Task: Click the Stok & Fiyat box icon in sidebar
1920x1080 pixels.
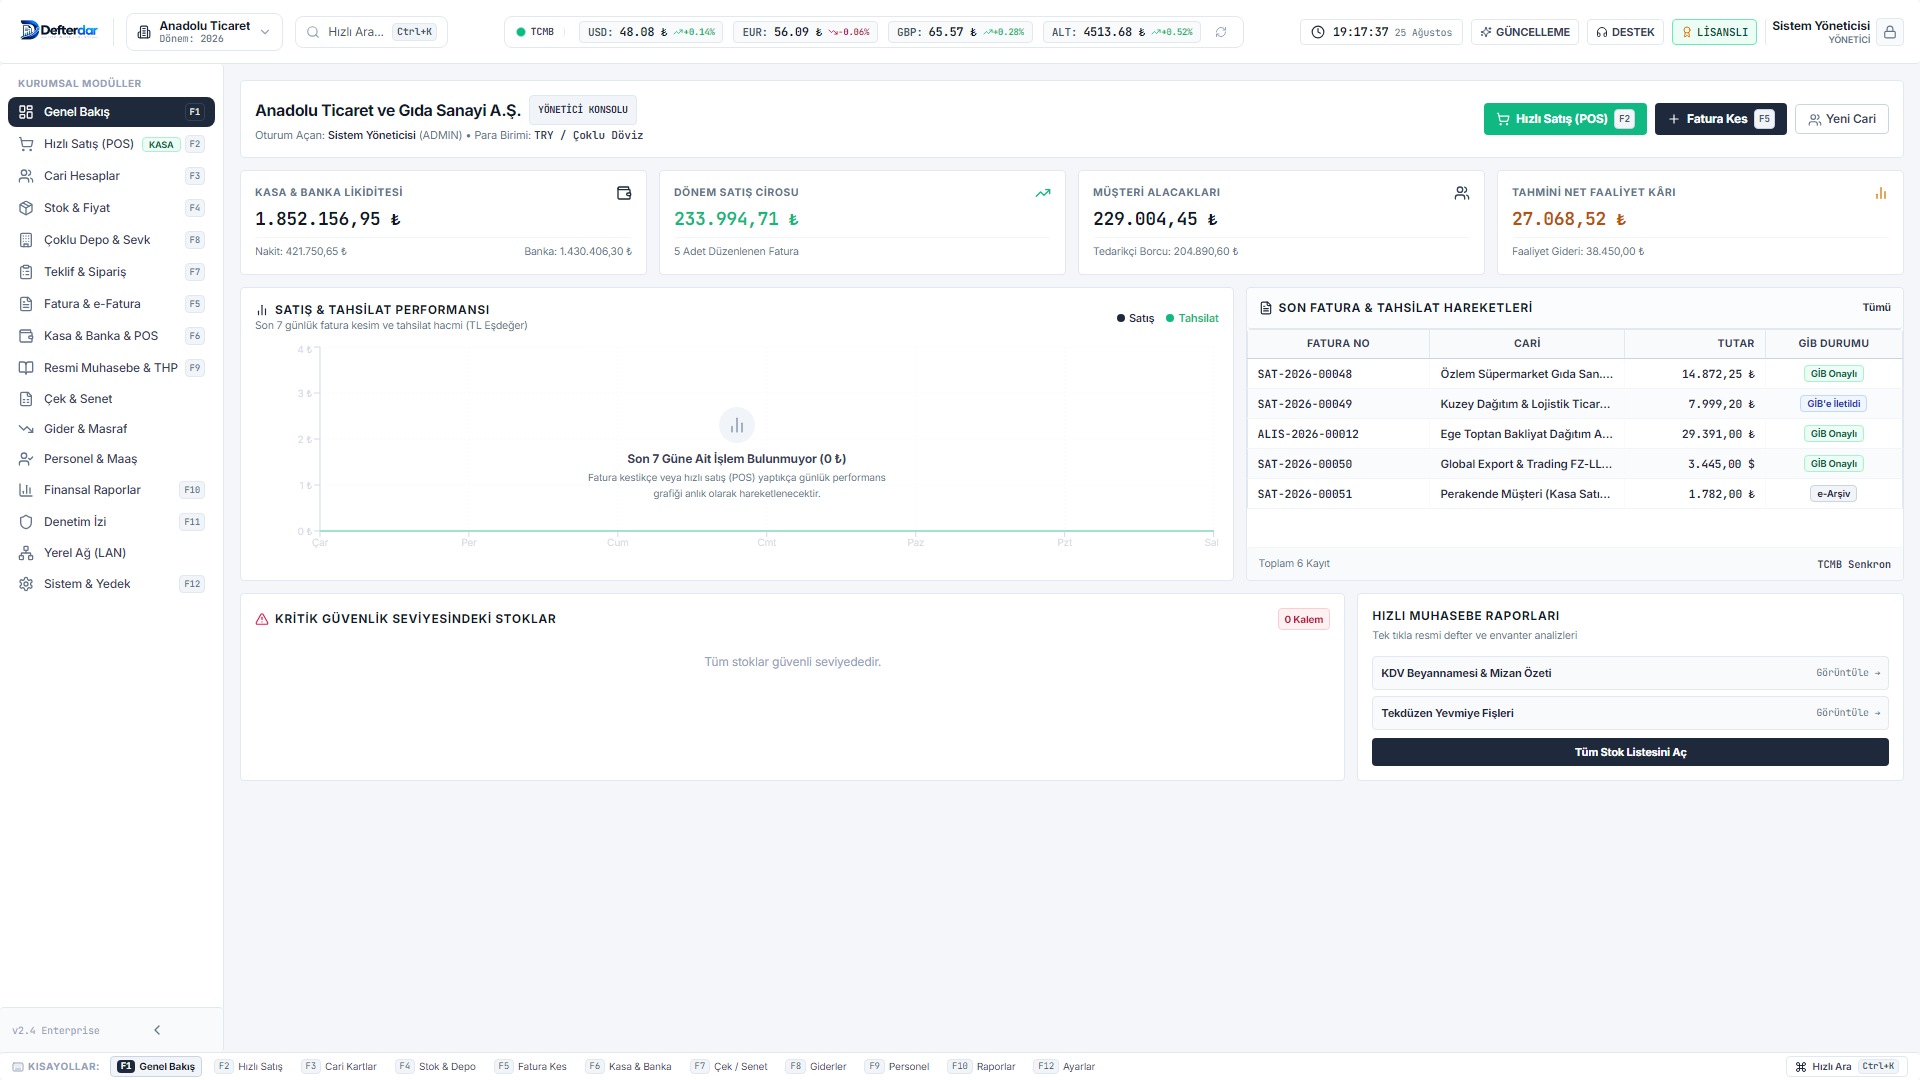Action: tap(26, 208)
